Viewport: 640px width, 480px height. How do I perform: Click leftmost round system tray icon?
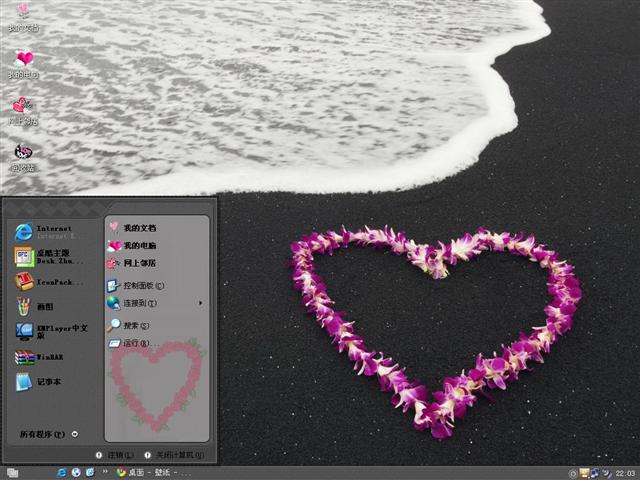(573, 473)
